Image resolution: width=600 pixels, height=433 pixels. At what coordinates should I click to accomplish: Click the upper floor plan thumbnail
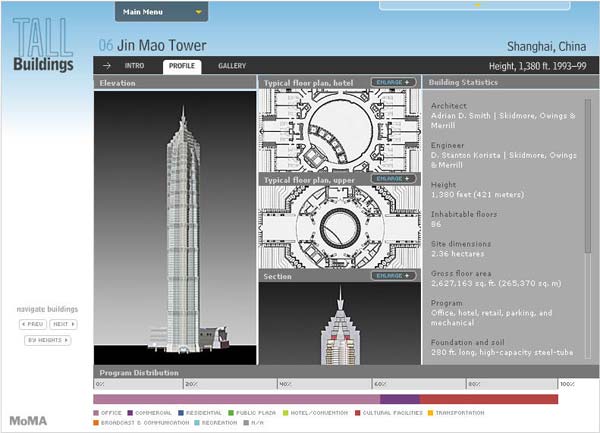340,227
